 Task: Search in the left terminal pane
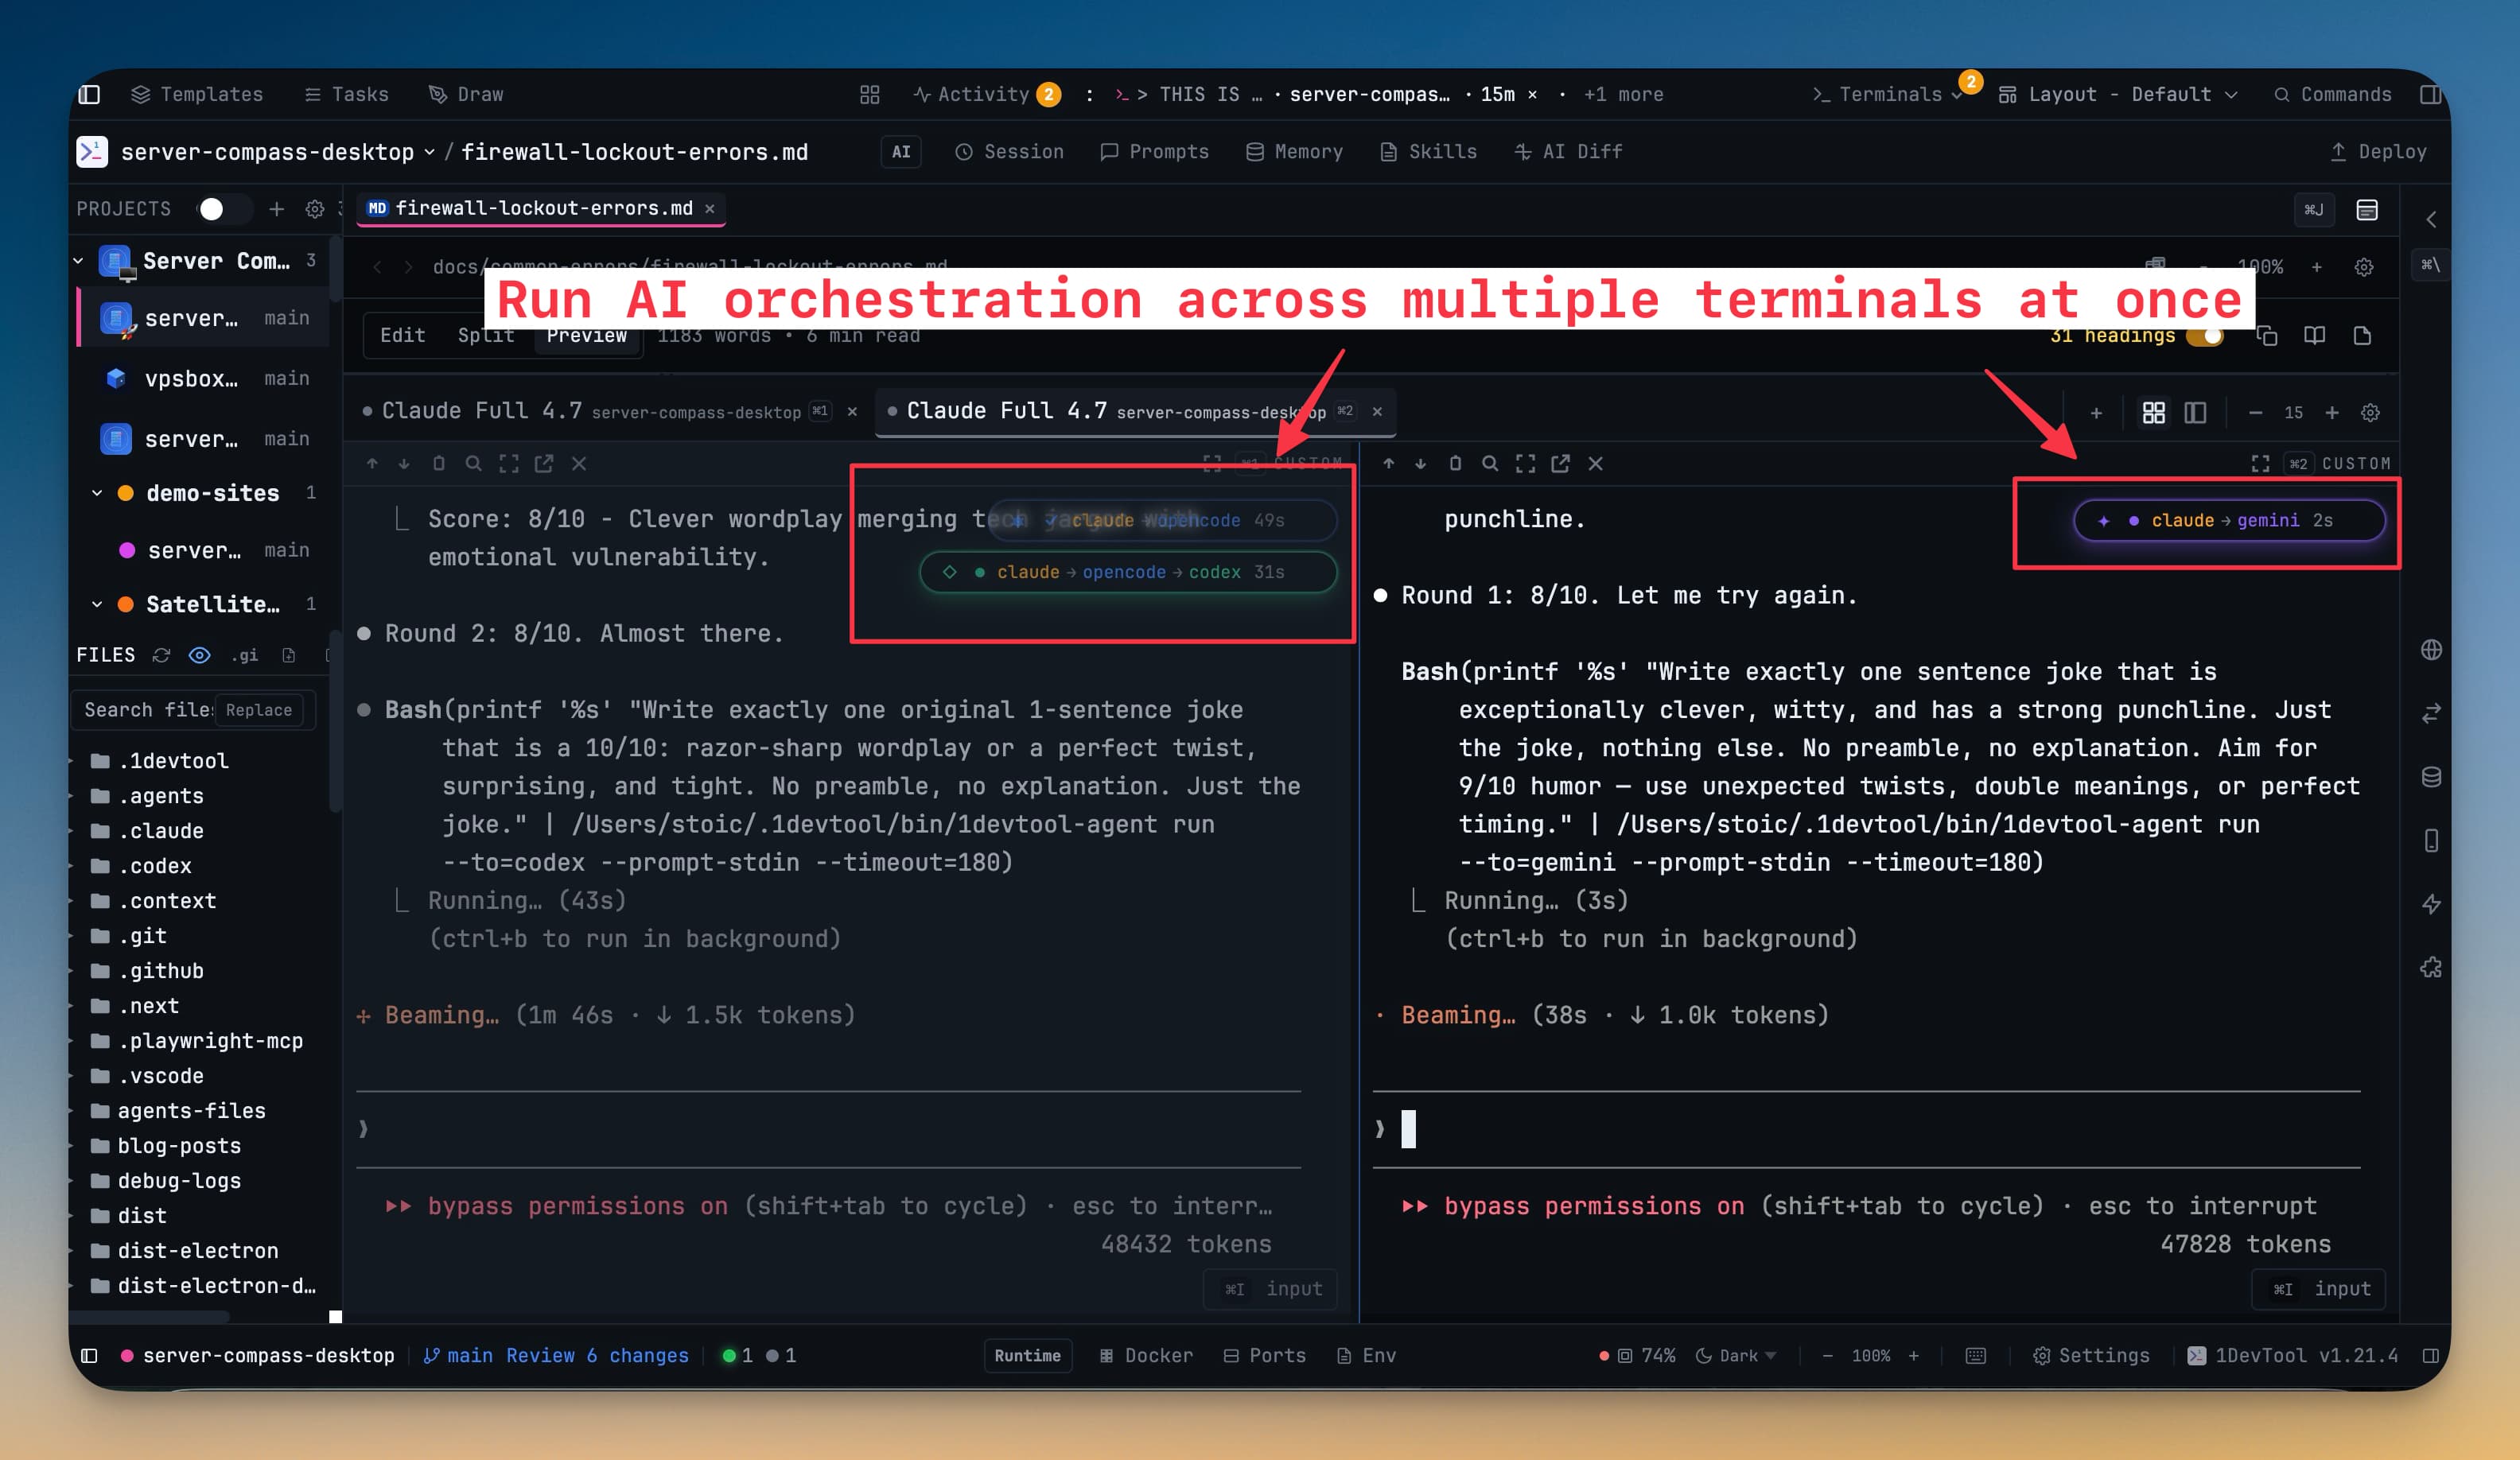(474, 464)
